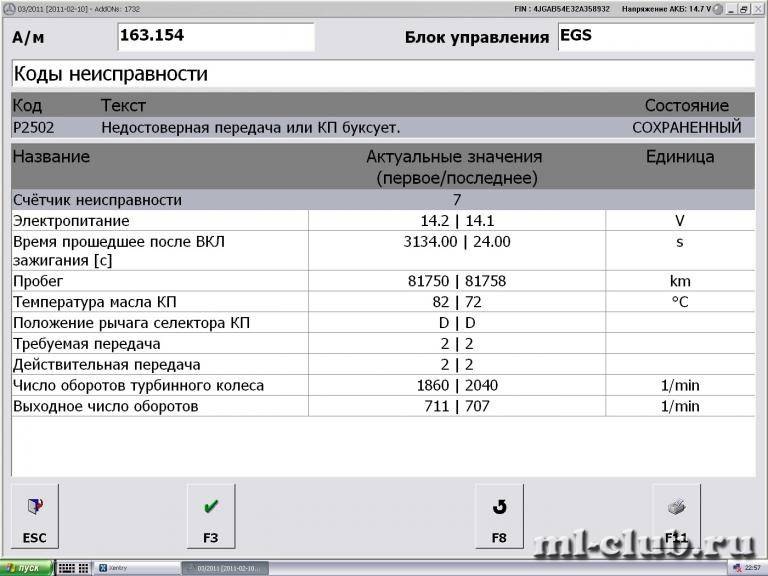Click the turbine speed value 1860 | 2040

tap(457, 385)
